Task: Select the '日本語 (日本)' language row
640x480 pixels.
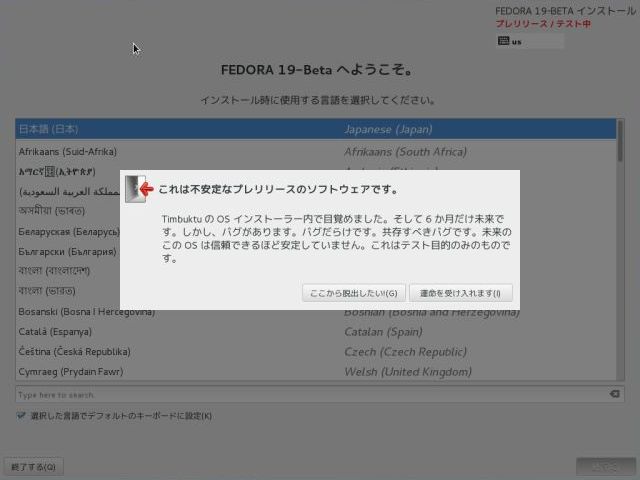Action: pos(316,129)
